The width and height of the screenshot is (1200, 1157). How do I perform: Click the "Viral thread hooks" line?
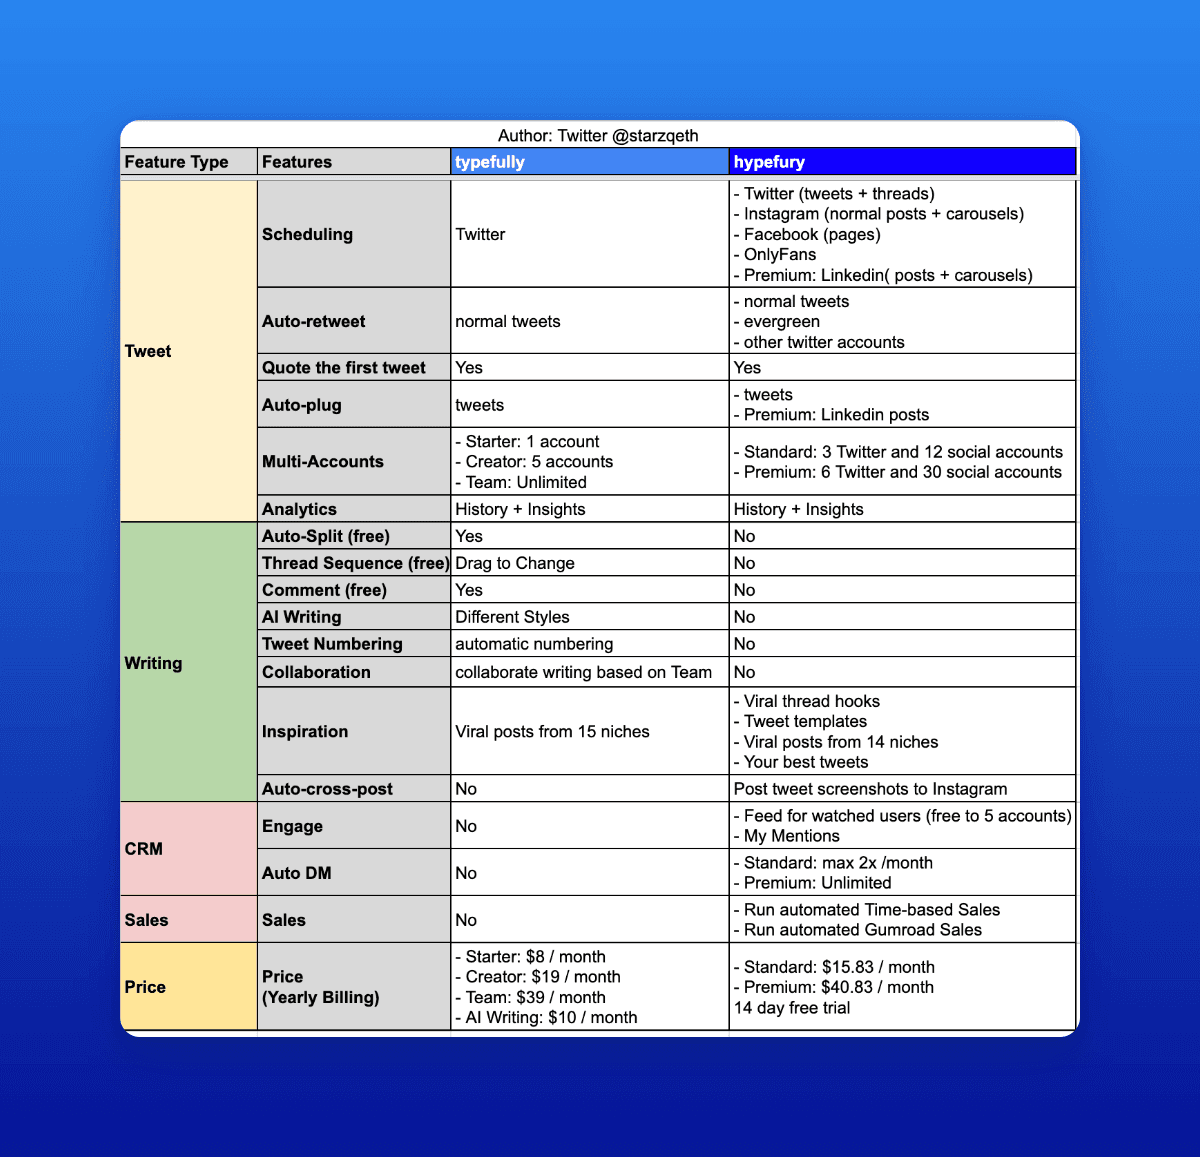[x=807, y=702]
